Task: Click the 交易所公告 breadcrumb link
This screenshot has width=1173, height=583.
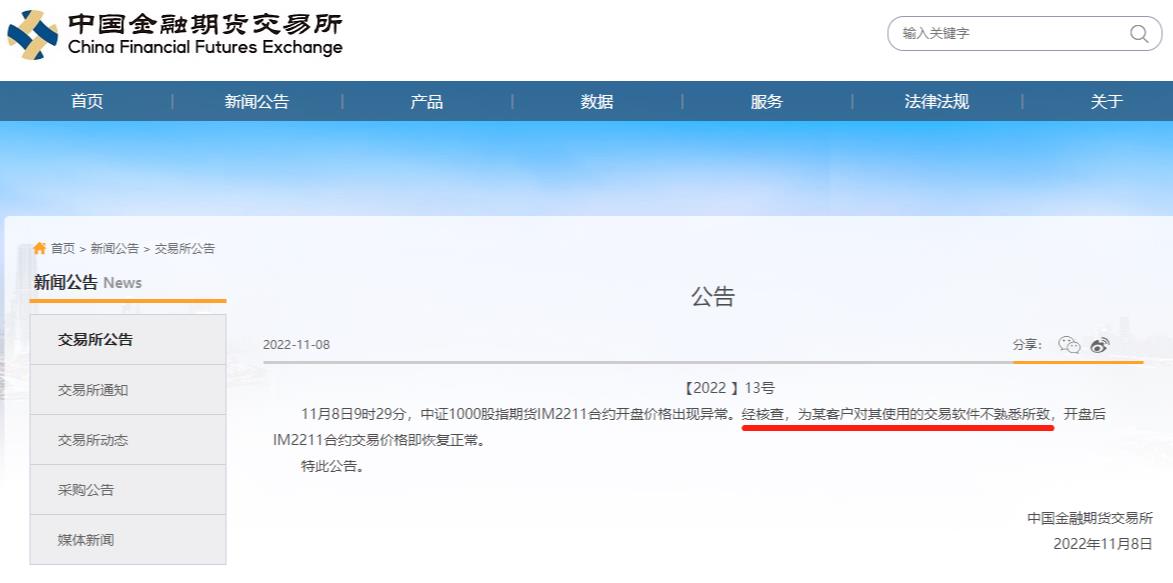Action: [185, 248]
